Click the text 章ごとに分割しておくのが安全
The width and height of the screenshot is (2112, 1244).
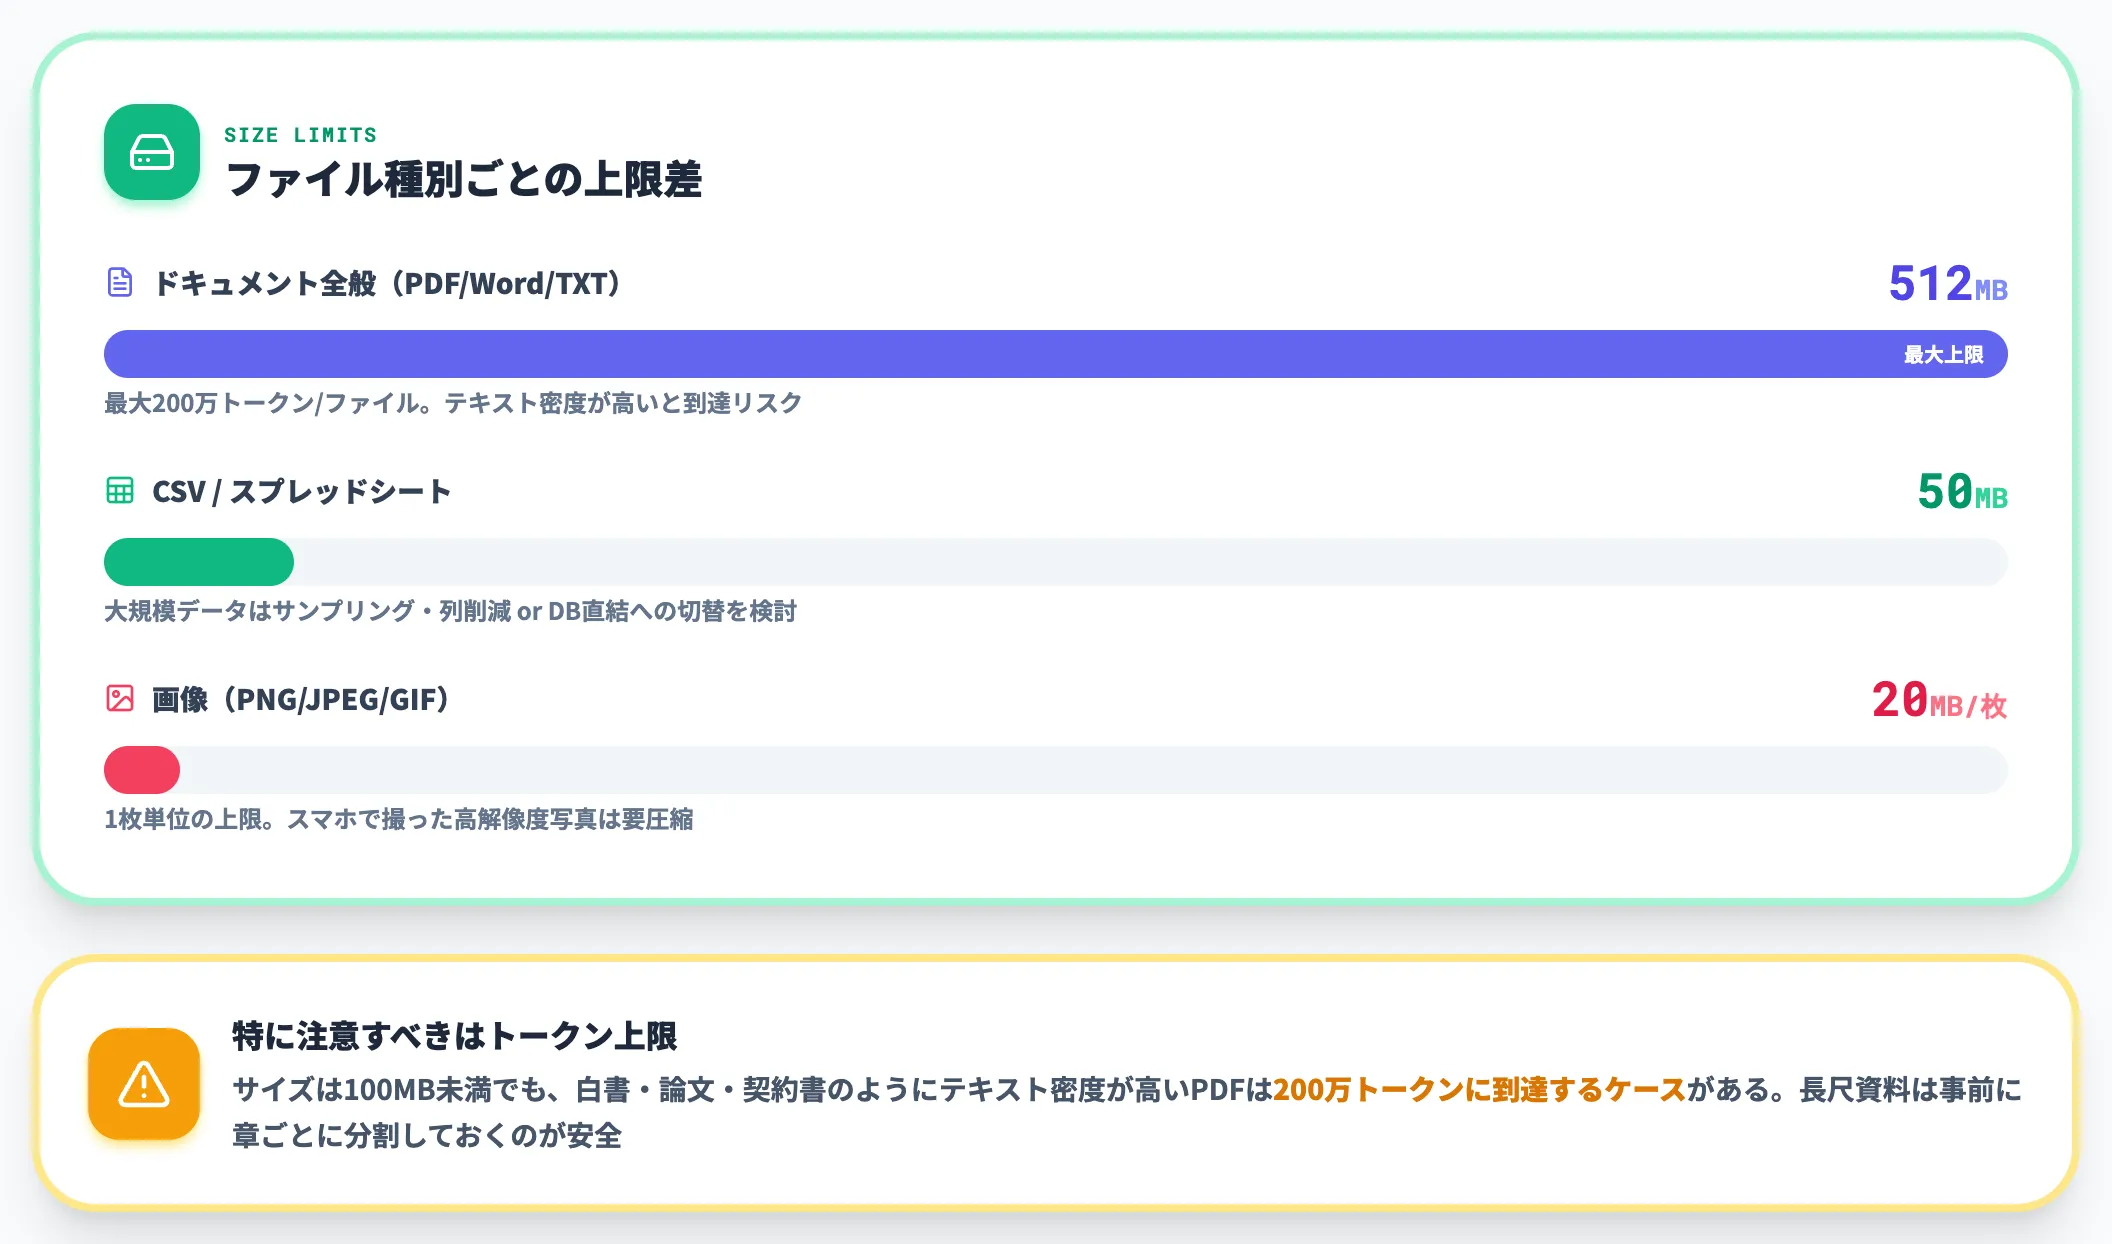point(427,1136)
